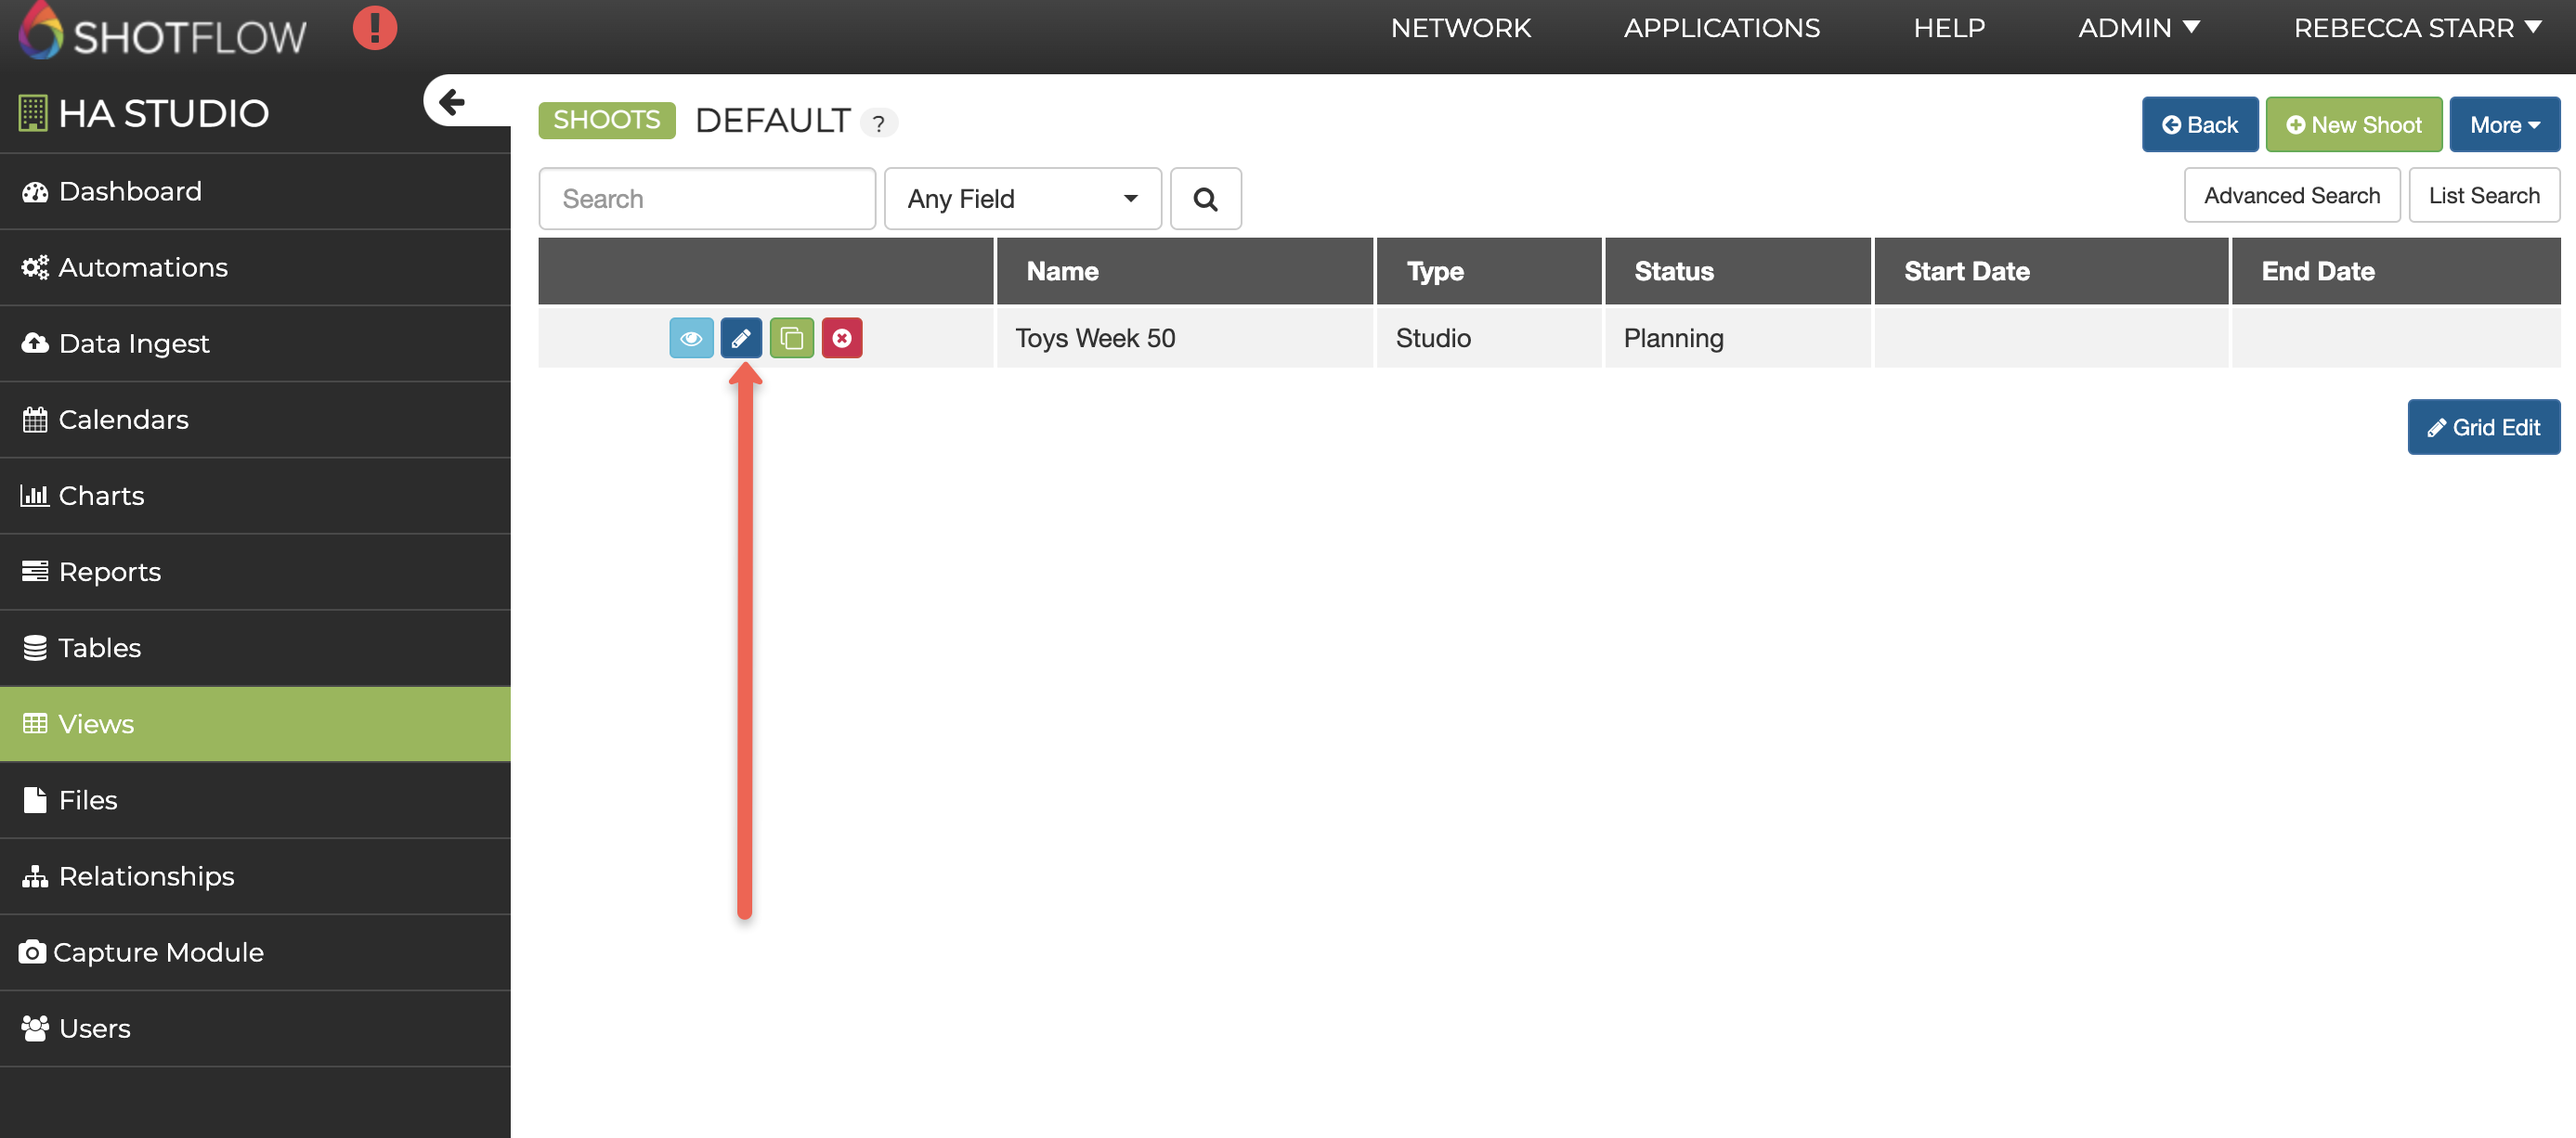Focus the Search text field

[707, 199]
